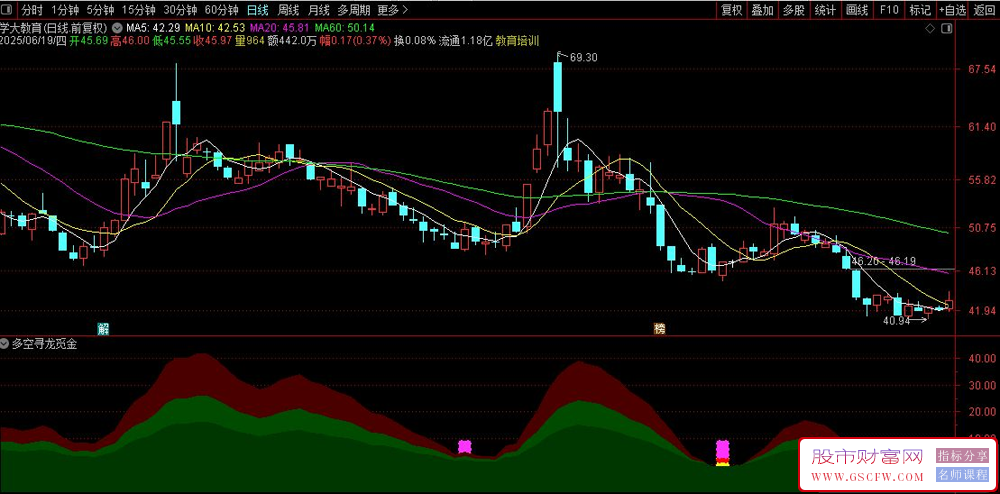Toggle the left sidebar panel icon

8,10
